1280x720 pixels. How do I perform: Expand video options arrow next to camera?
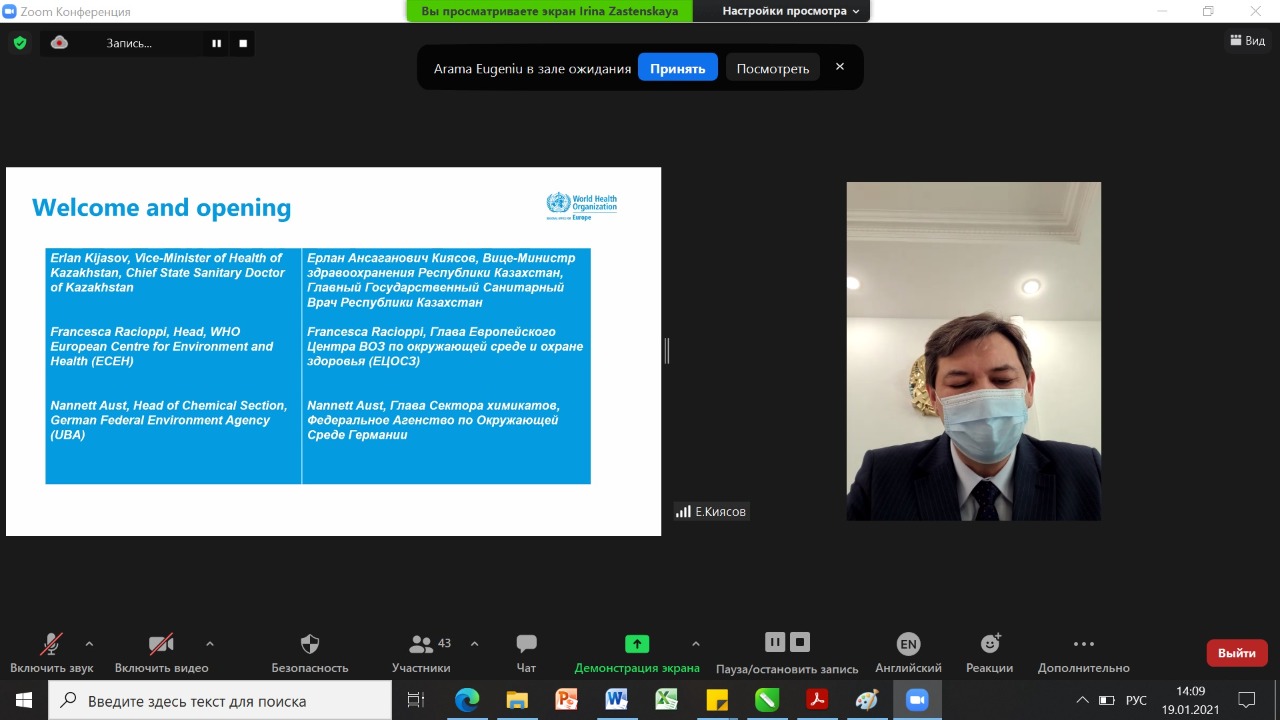[x=209, y=644]
